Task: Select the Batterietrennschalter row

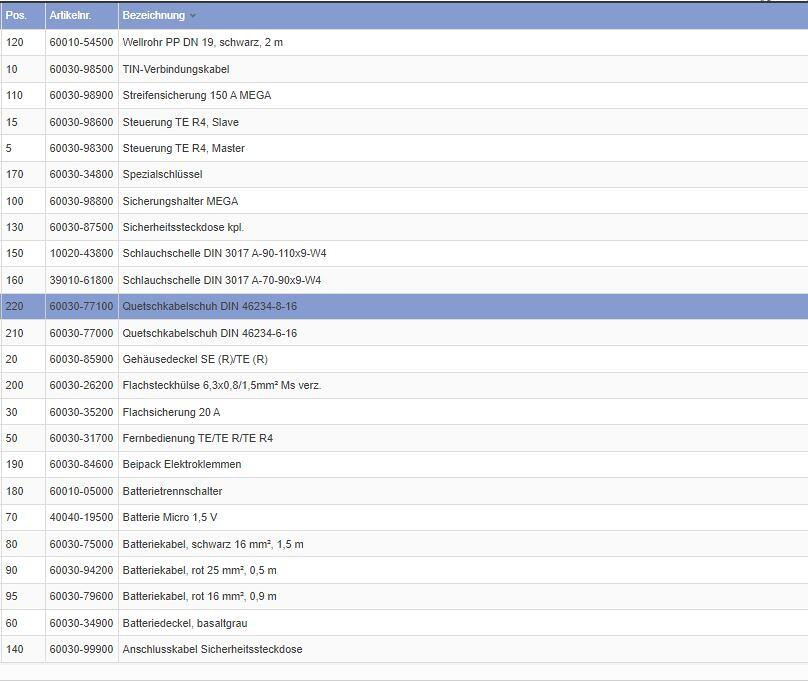Action: click(172, 491)
